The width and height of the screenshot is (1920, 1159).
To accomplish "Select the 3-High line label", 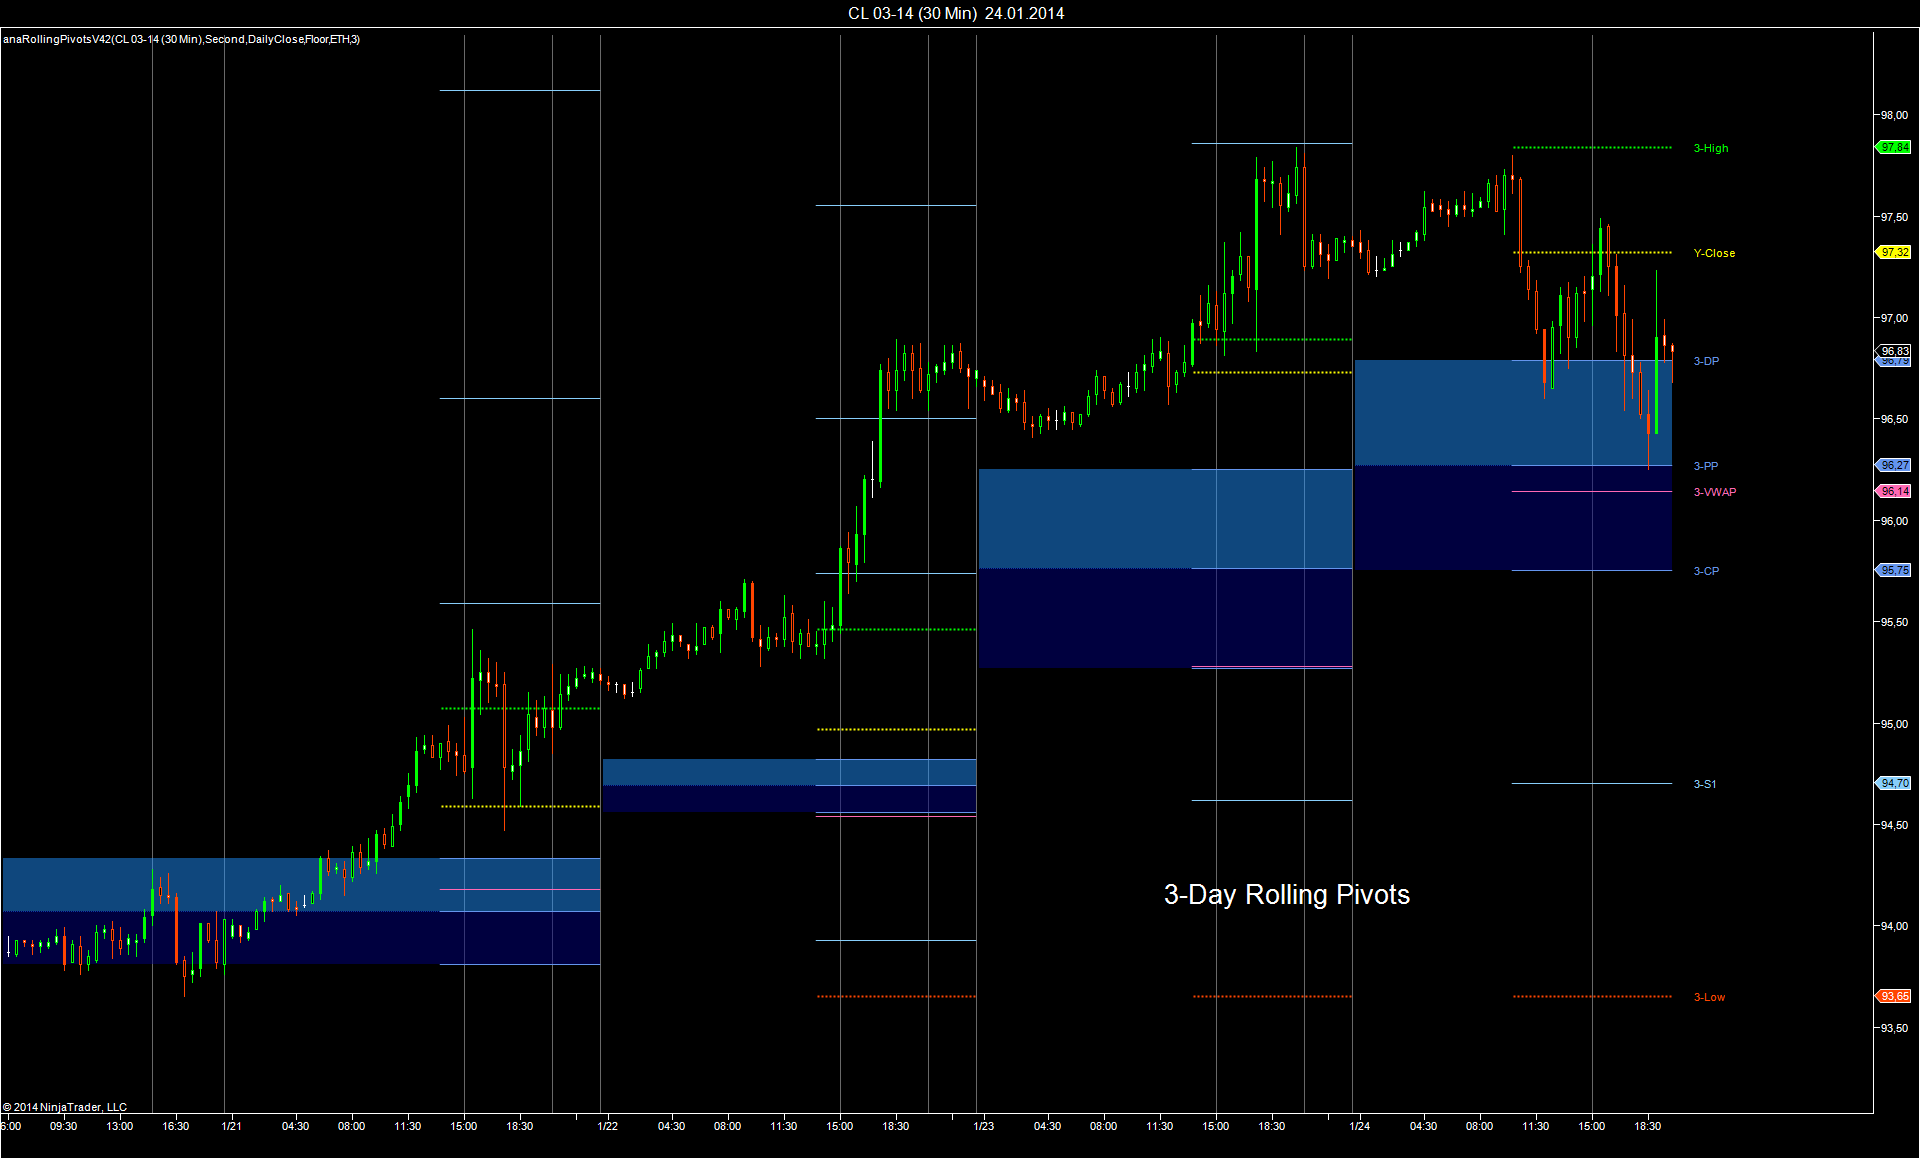I will (1710, 148).
